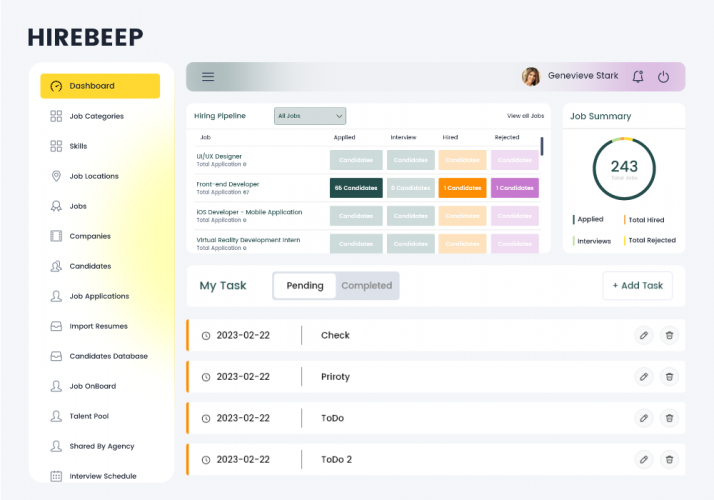Click the clock icon on Check task

[x=206, y=336]
